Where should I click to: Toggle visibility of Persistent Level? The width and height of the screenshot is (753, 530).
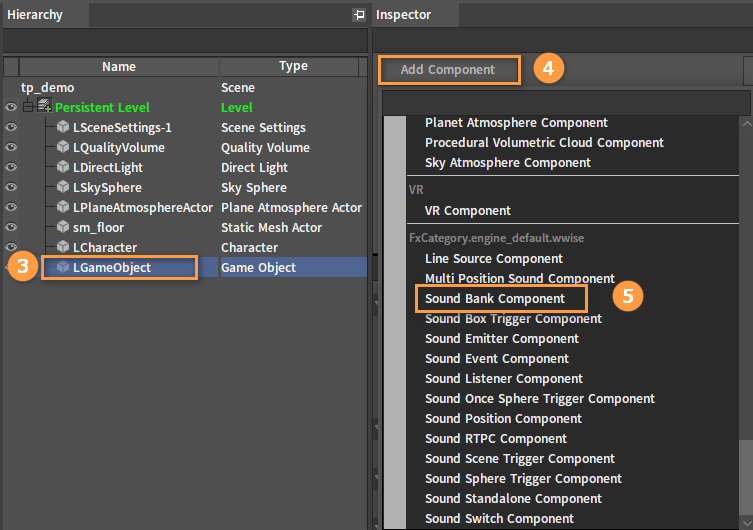(11, 107)
